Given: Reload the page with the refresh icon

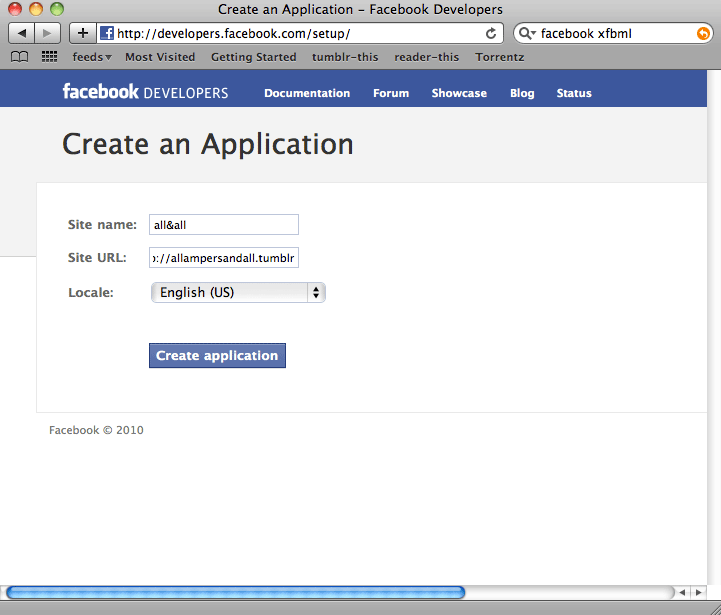Looking at the screenshot, I should tap(491, 33).
